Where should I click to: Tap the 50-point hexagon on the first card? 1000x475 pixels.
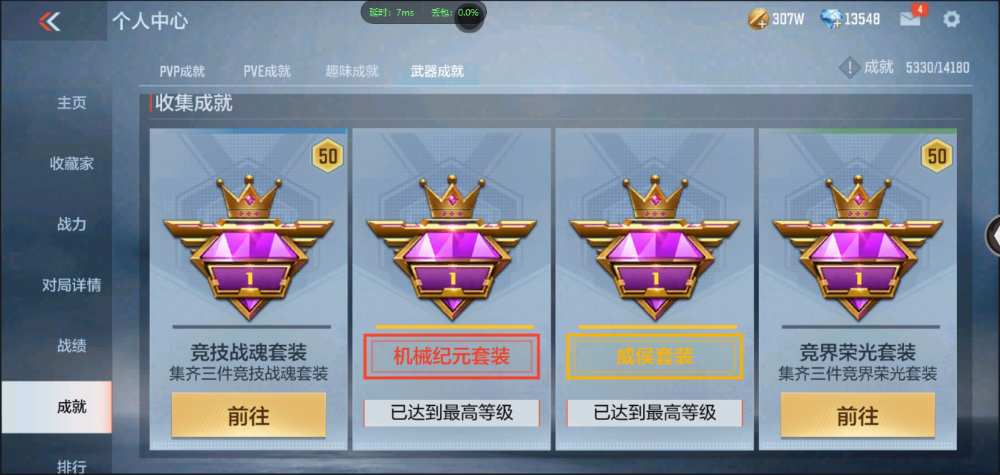pyautogui.click(x=328, y=156)
